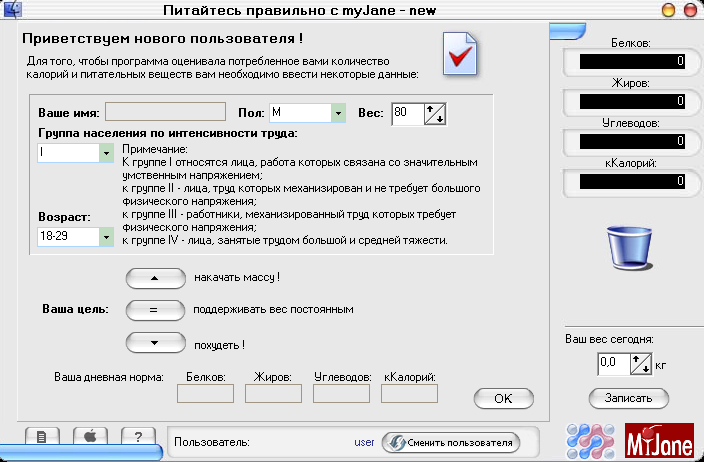Click the app icon in the title bar
The width and height of the screenshot is (704, 462).
[12, 10]
